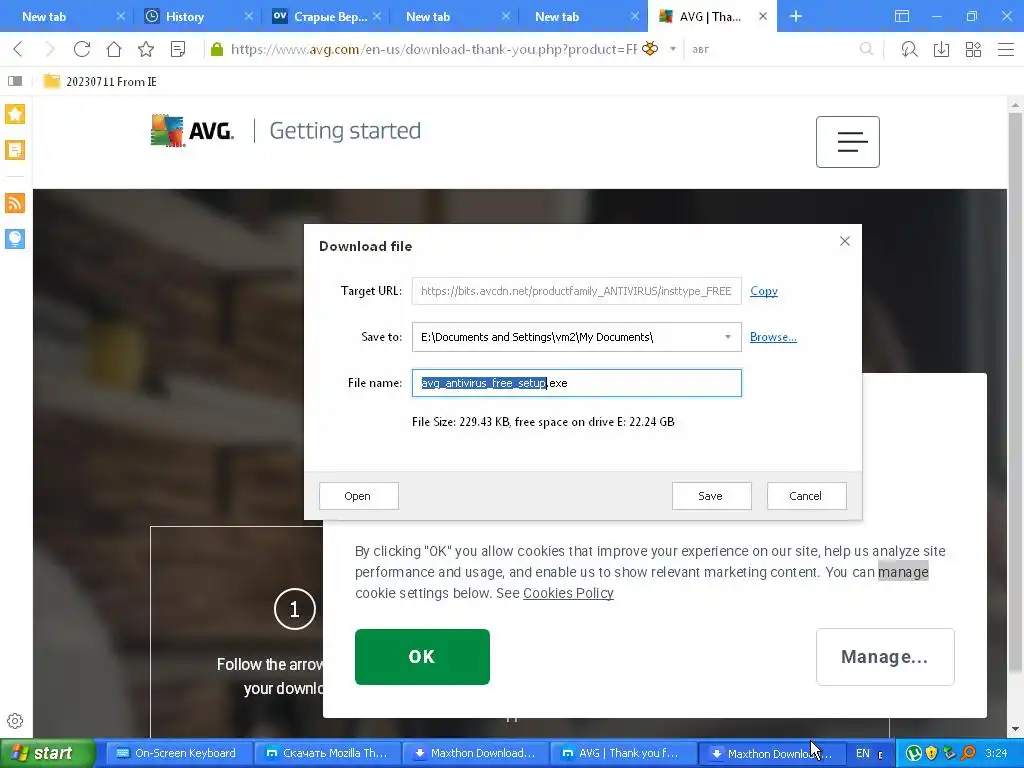The image size is (1024, 768).
Task: Open the browser main menu
Action: tap(1006, 49)
